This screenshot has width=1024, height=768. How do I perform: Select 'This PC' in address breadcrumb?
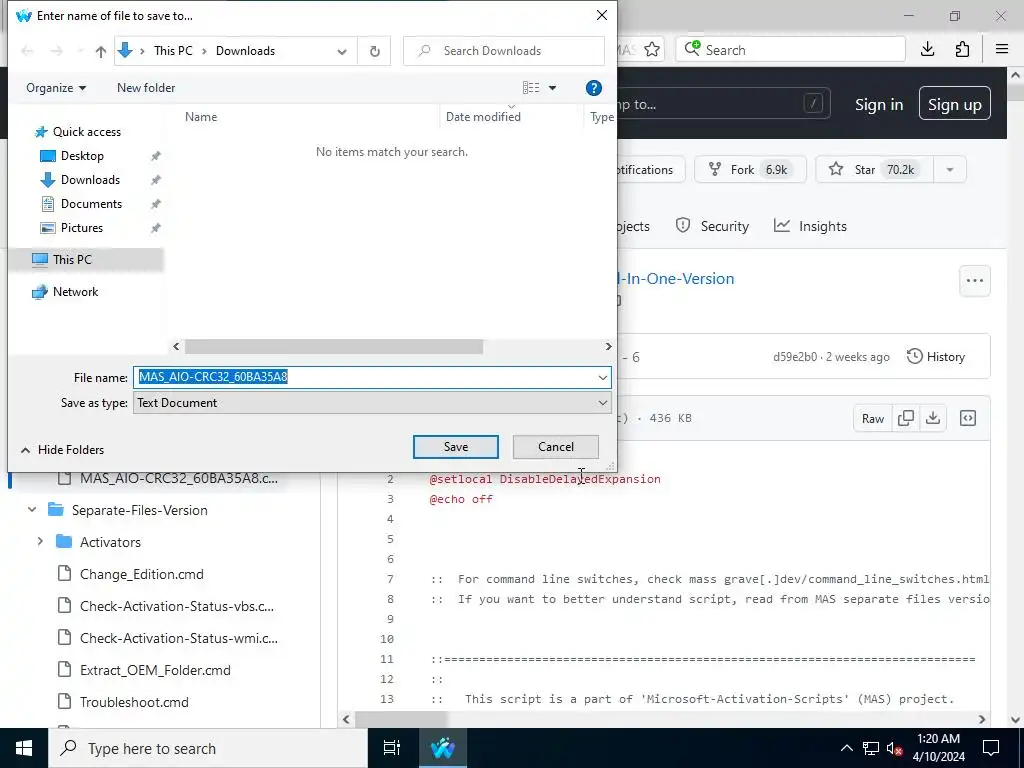coord(173,51)
